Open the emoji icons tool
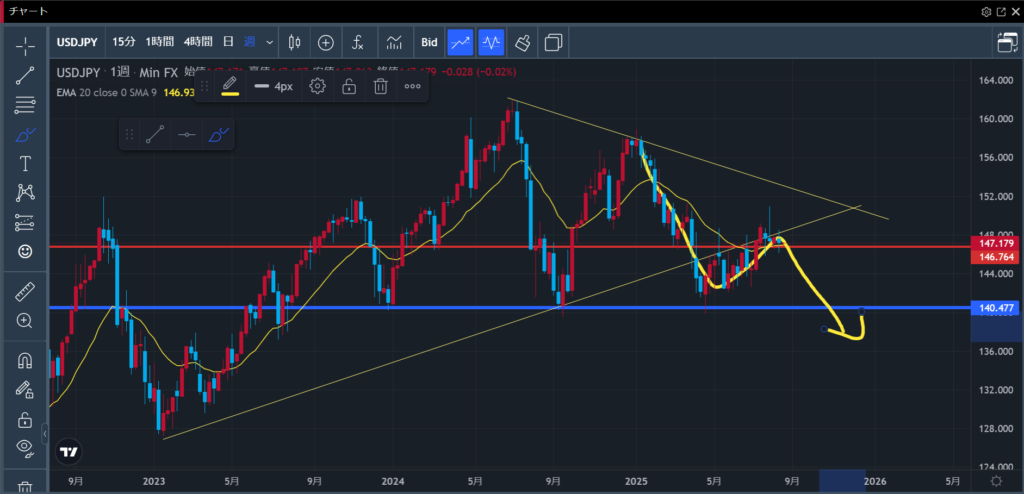The width and height of the screenshot is (1024, 494). [x=25, y=252]
